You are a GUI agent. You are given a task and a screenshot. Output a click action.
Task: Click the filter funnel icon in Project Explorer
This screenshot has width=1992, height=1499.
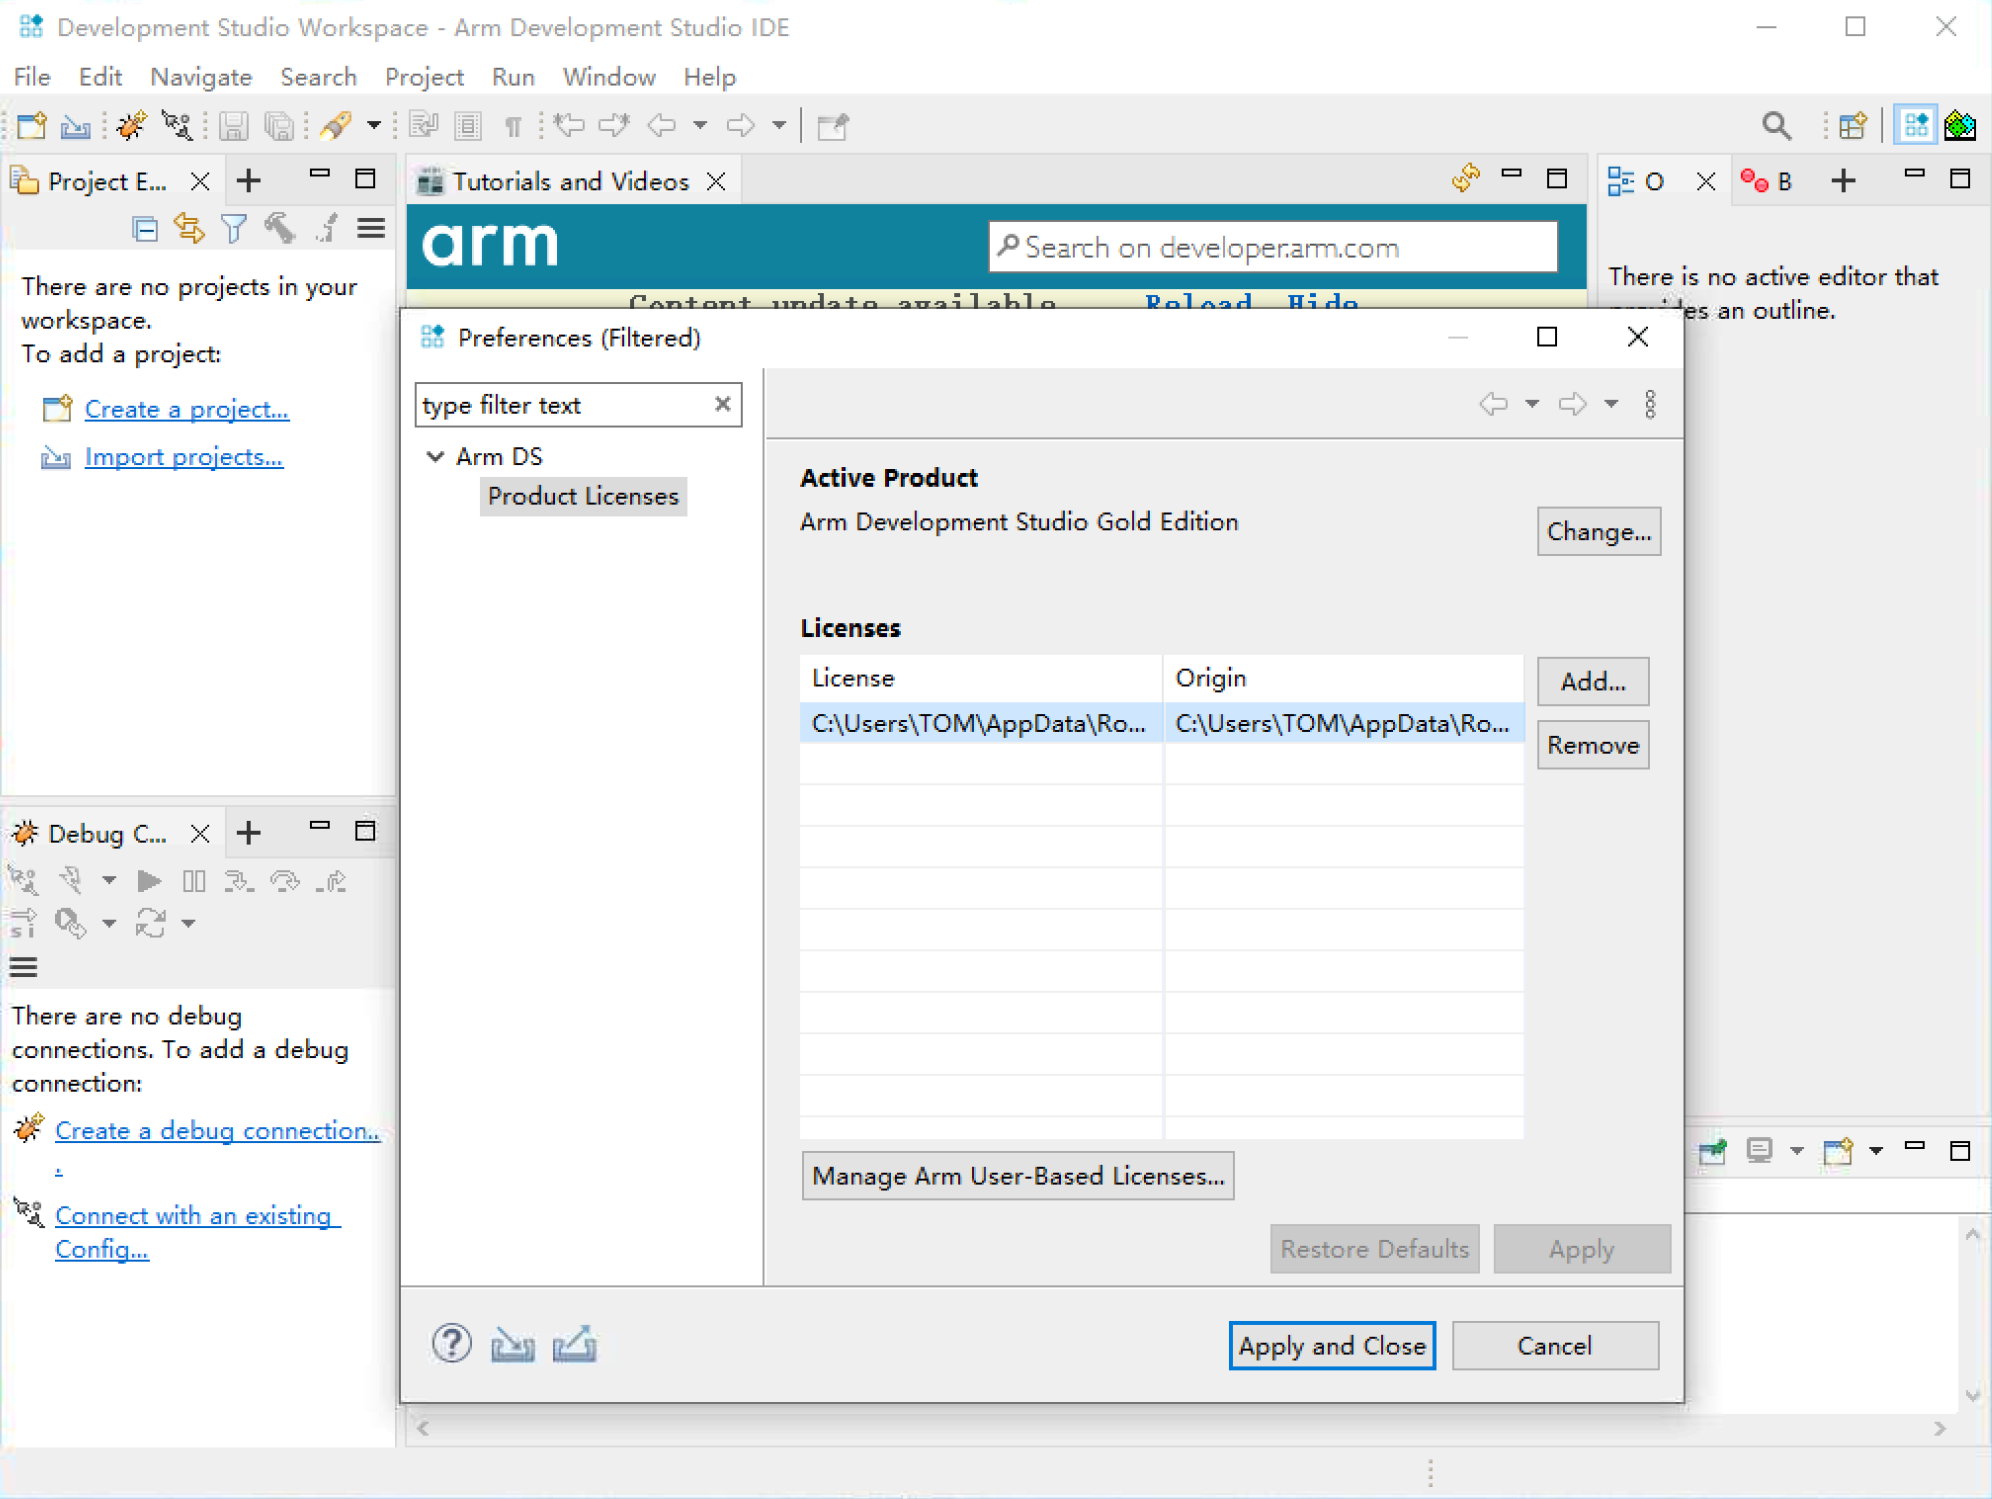click(x=234, y=229)
